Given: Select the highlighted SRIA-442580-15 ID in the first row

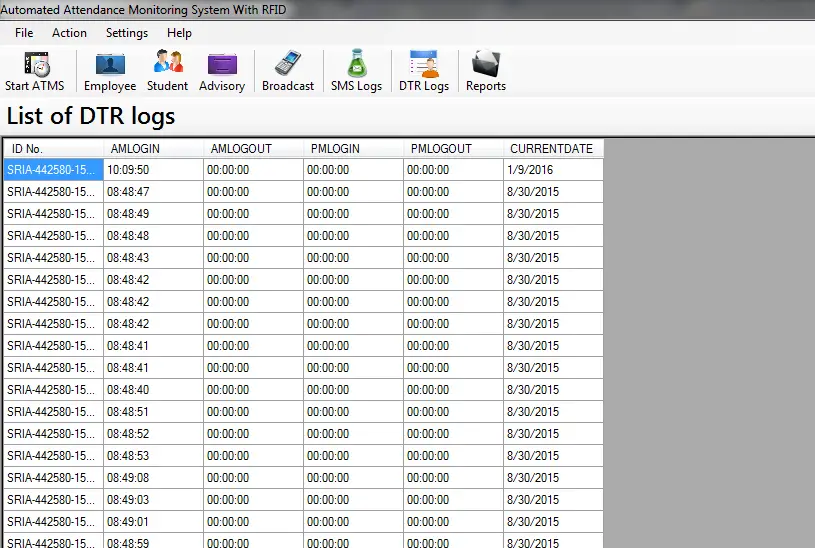Looking at the screenshot, I should click(x=54, y=170).
